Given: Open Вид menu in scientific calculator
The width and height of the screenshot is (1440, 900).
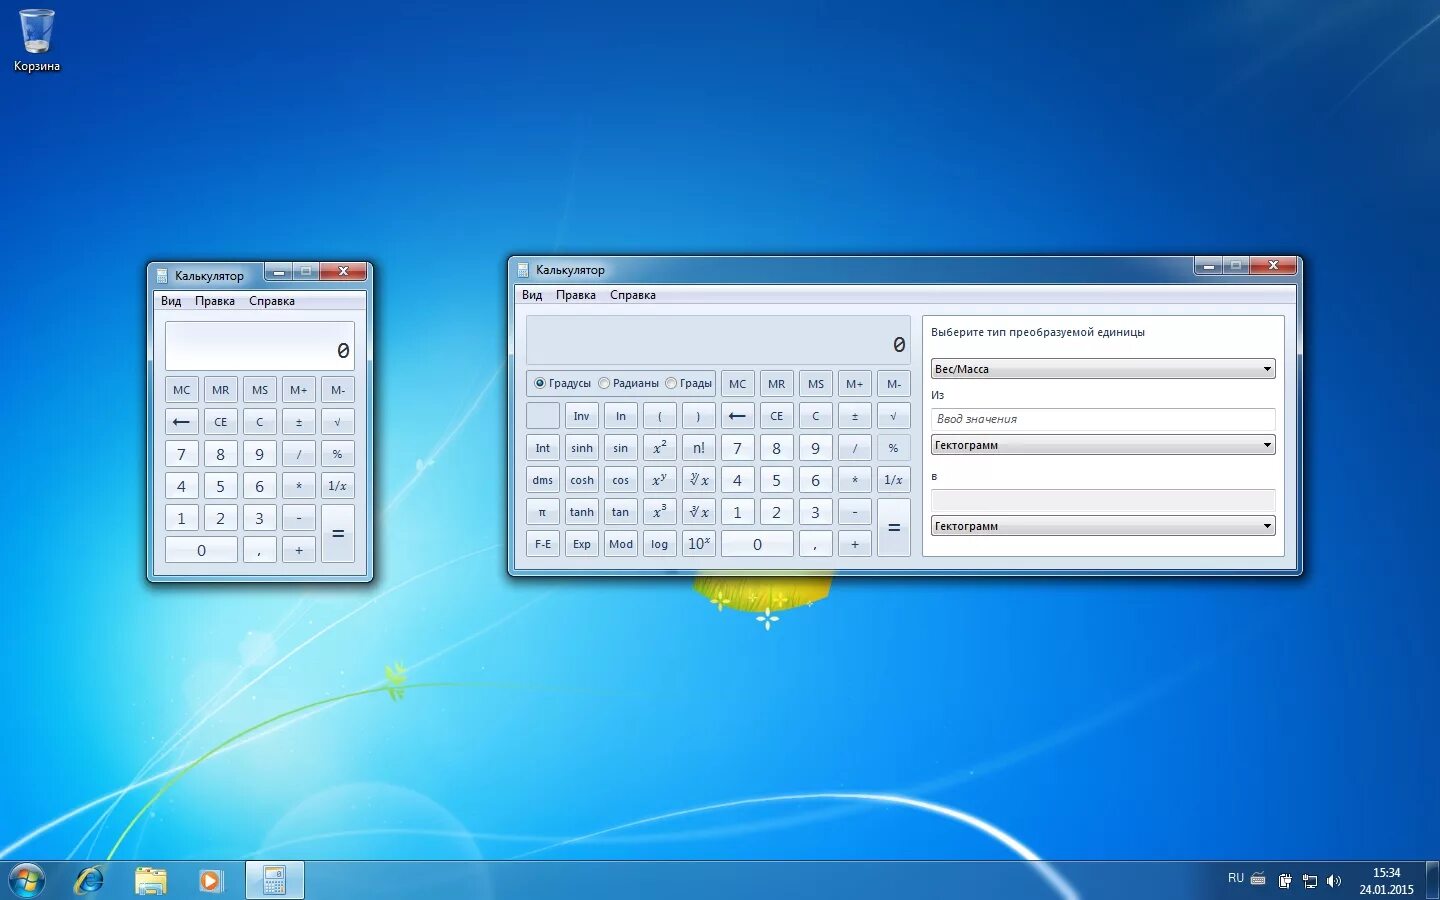Looking at the screenshot, I should click(x=532, y=295).
